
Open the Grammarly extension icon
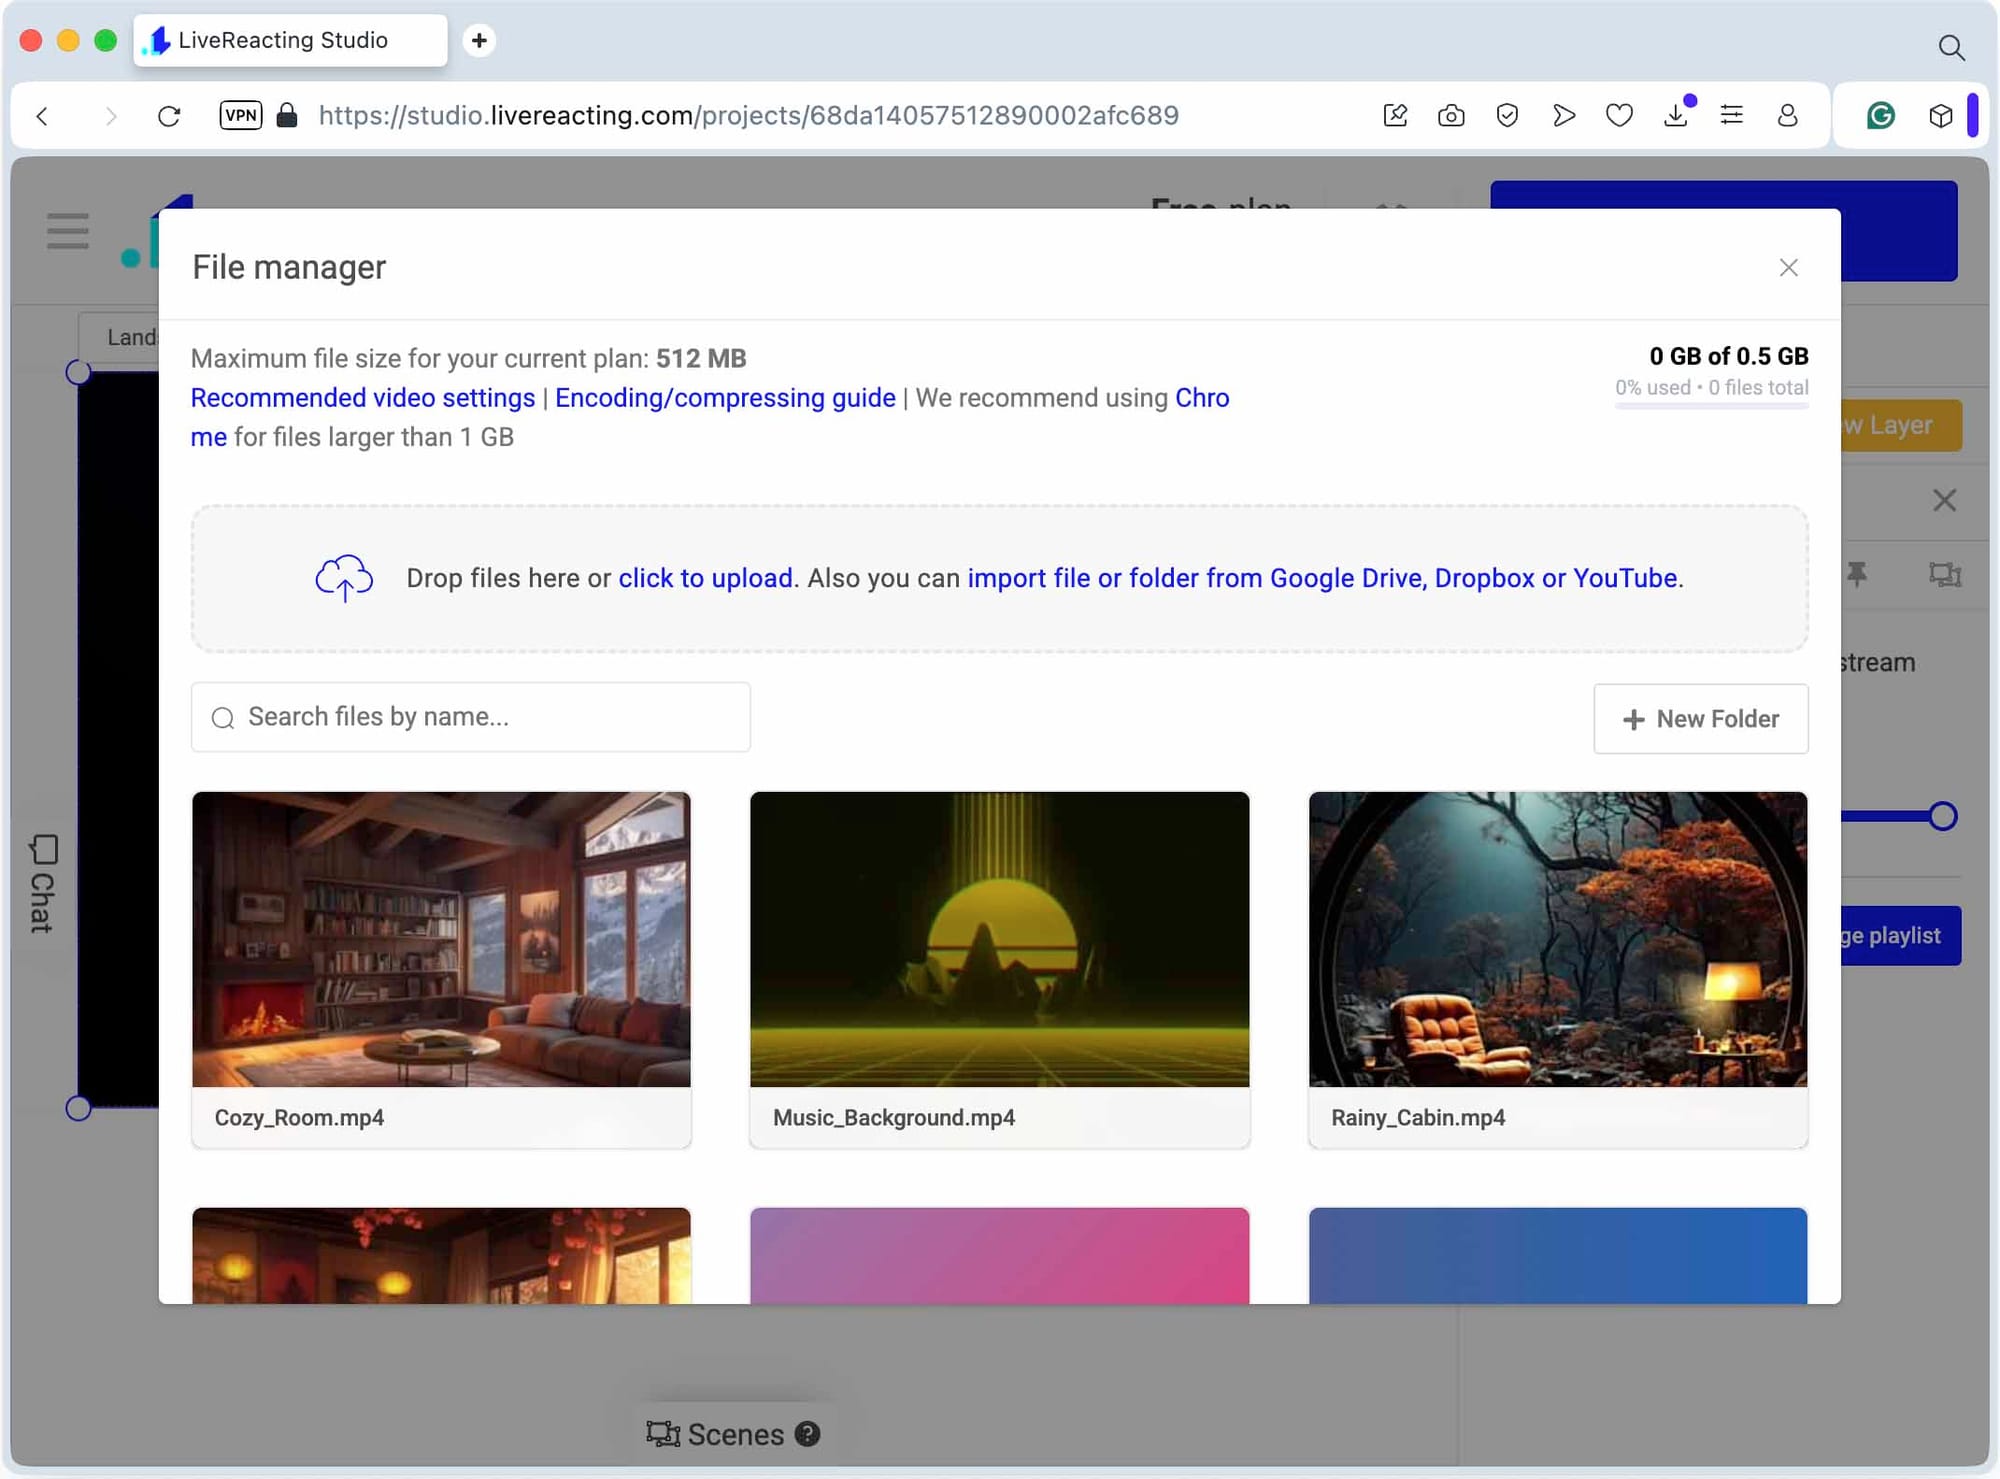(x=1880, y=116)
